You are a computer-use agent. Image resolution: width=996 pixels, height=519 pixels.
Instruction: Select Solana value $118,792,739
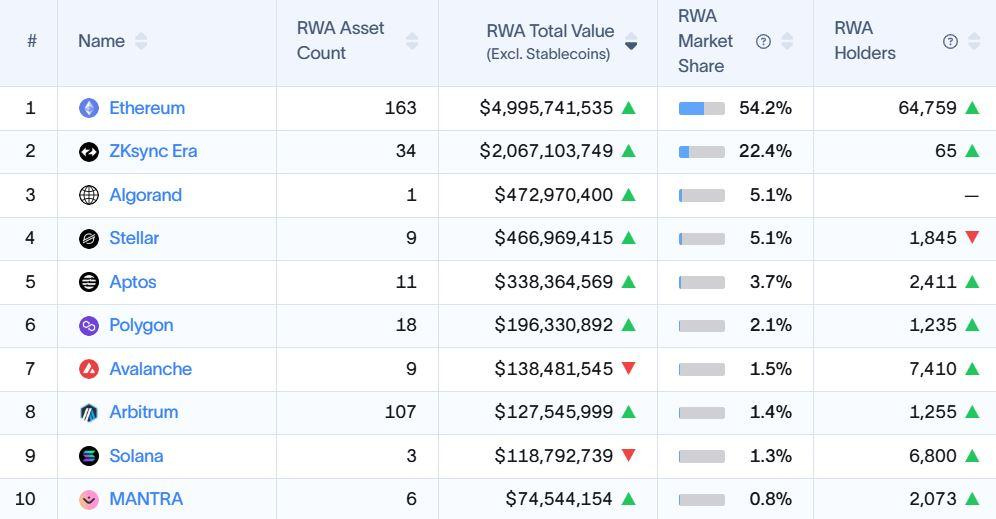pyautogui.click(x=554, y=455)
